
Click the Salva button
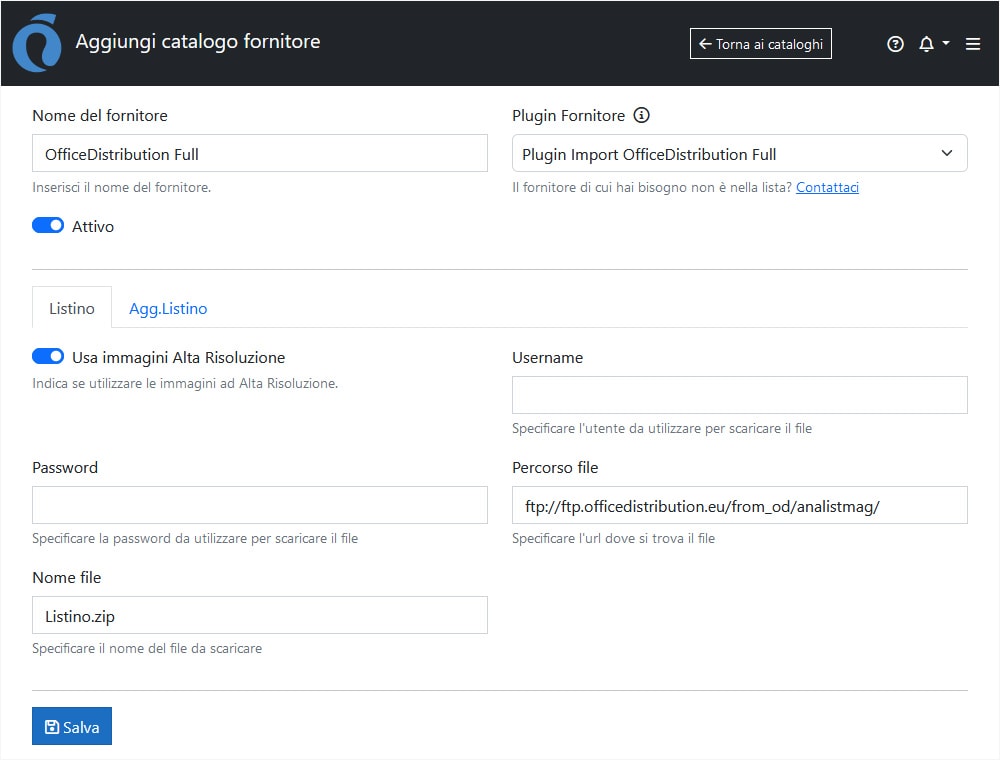coord(72,727)
